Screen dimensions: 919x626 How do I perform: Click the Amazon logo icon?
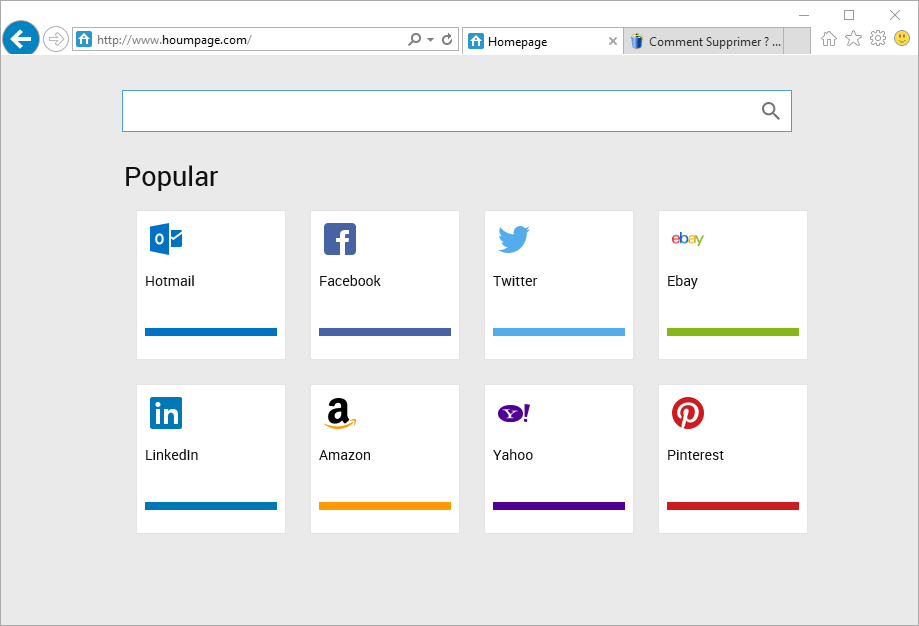click(340, 413)
